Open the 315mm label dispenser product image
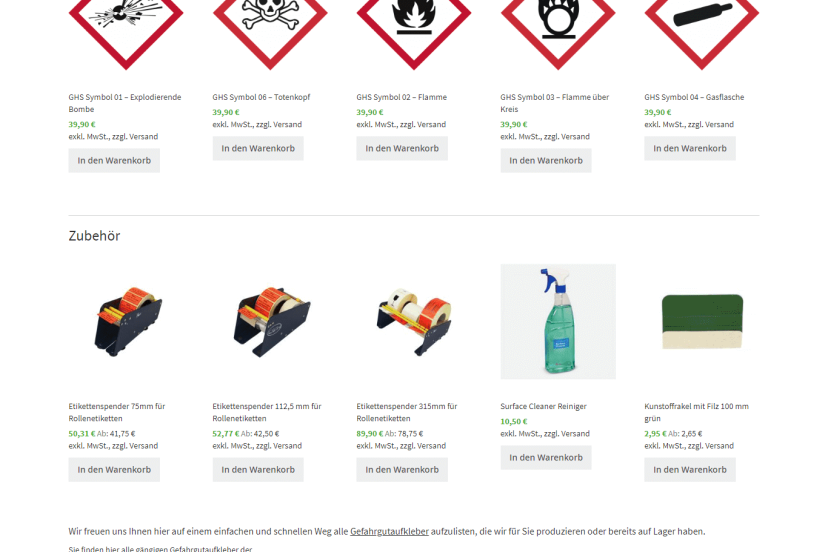828x552 pixels. [414, 322]
